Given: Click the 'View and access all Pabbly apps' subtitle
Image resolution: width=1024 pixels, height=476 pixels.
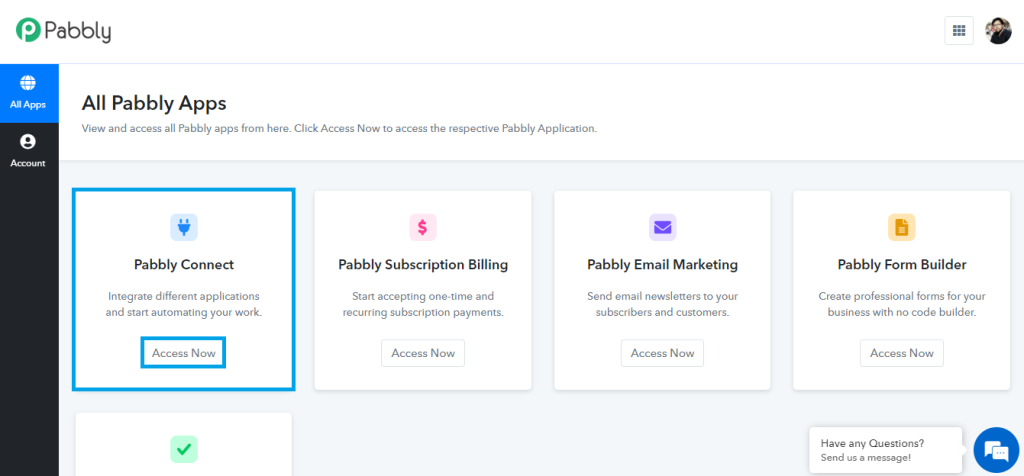Looking at the screenshot, I should pyautogui.click(x=339, y=129).
